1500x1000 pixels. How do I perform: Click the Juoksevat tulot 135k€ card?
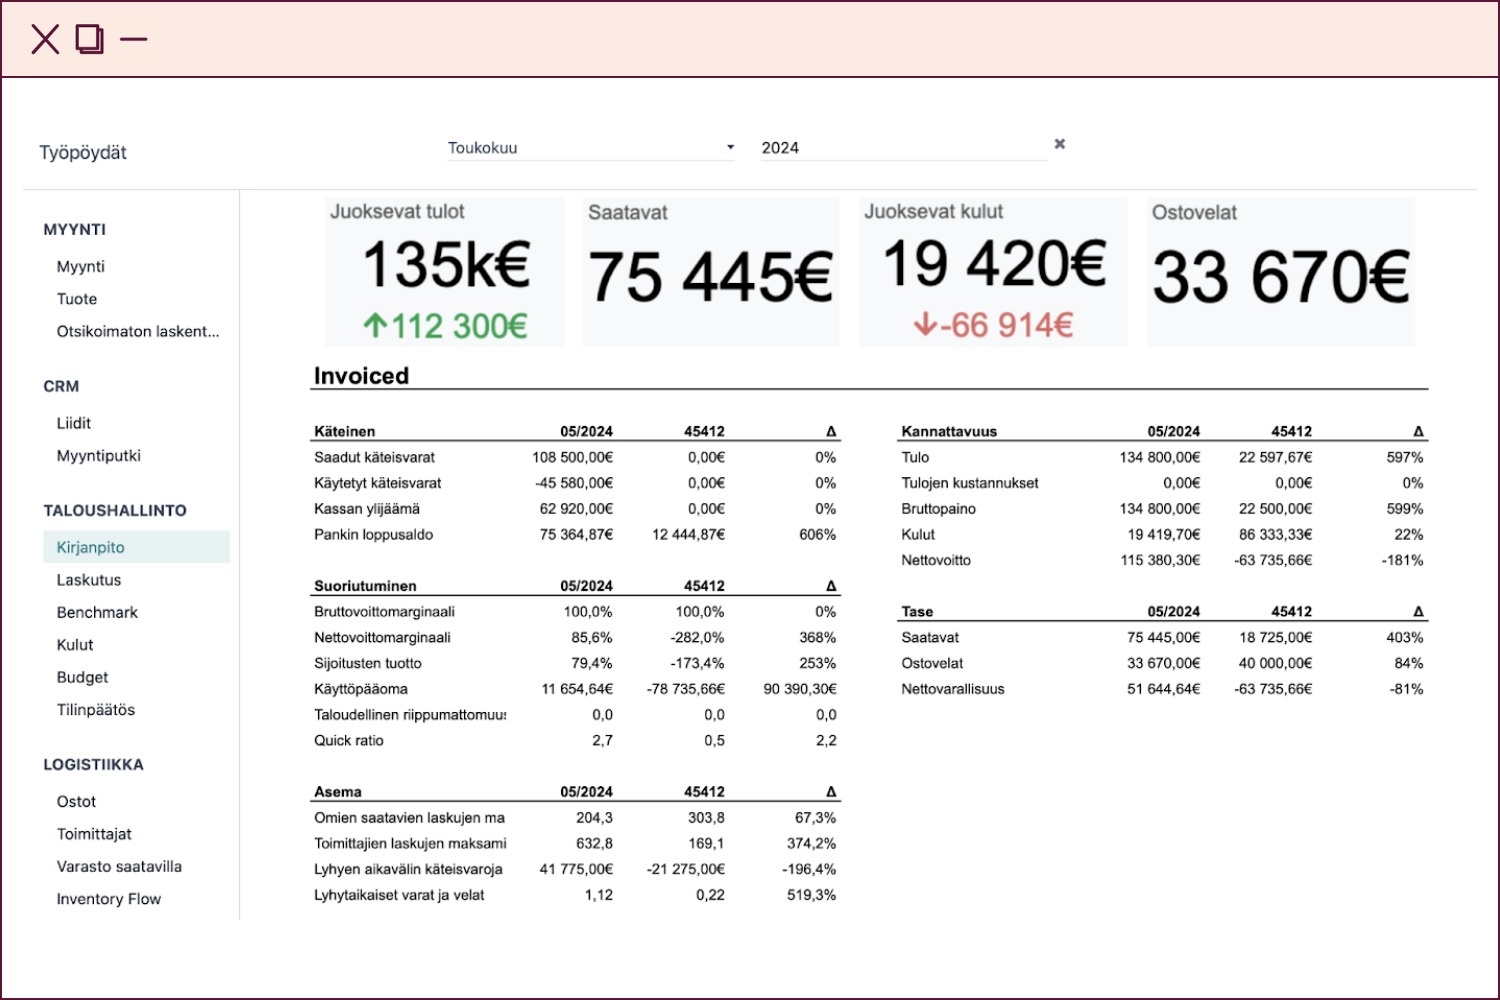[445, 272]
